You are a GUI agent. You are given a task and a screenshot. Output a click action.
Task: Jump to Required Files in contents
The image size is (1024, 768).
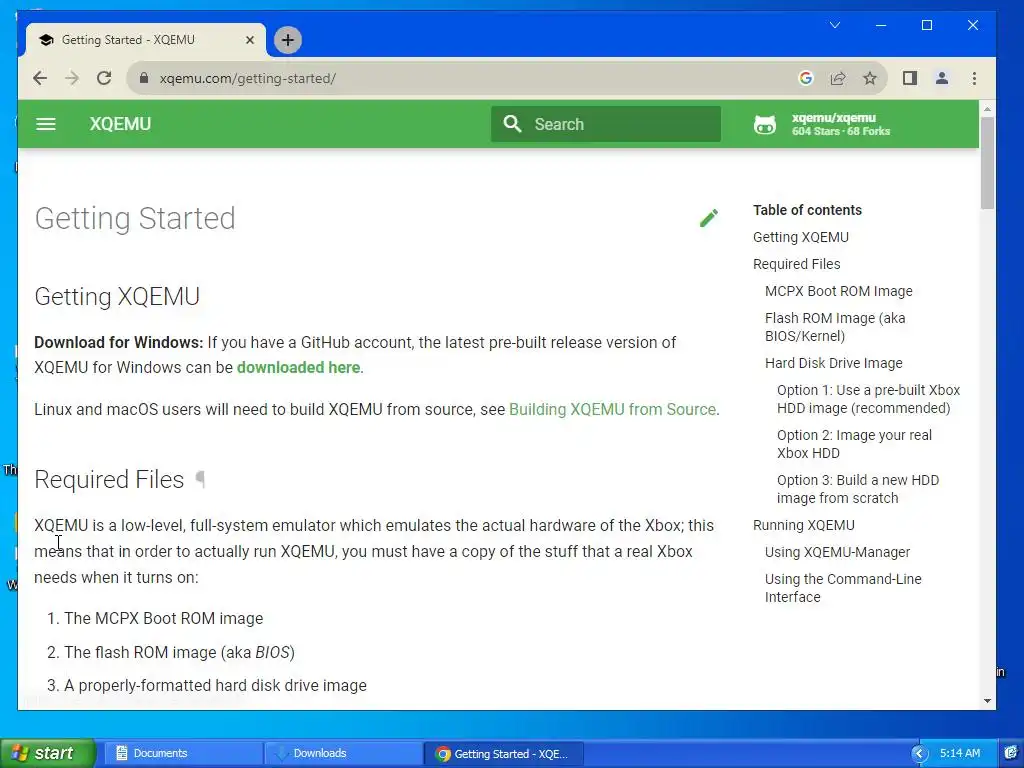pyautogui.click(x=797, y=264)
